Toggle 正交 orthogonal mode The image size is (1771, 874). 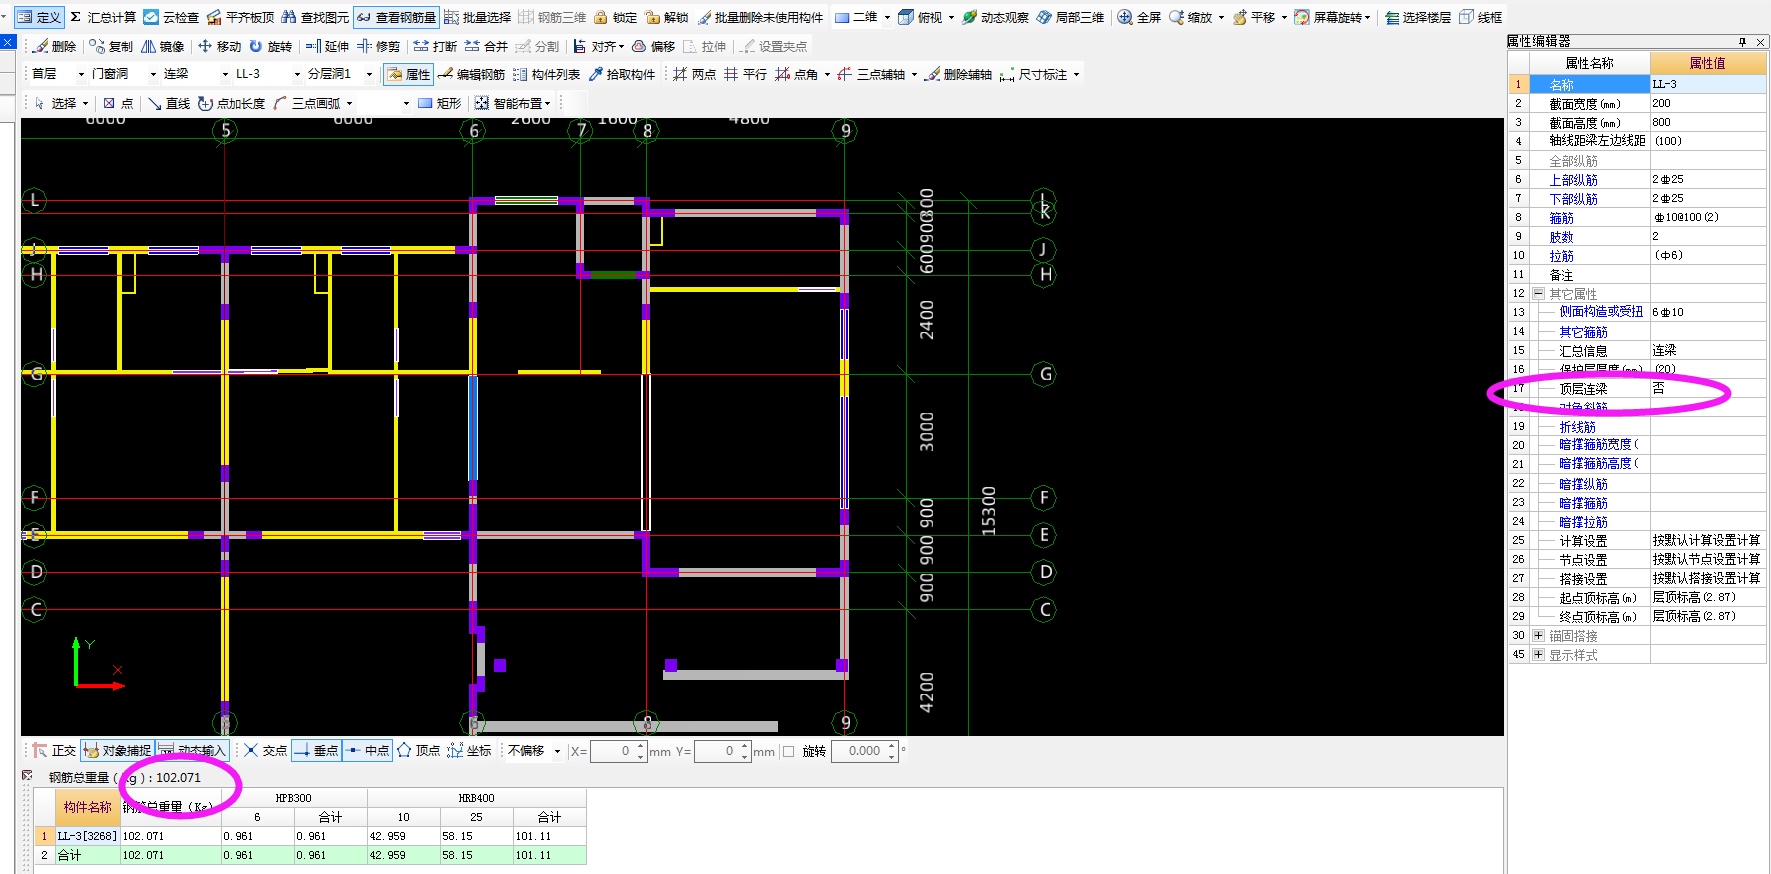click(54, 750)
